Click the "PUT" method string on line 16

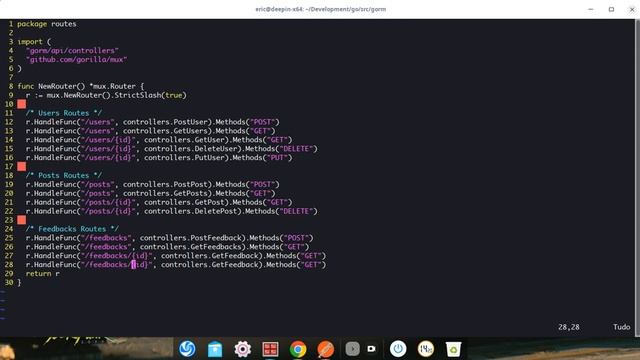pos(278,158)
